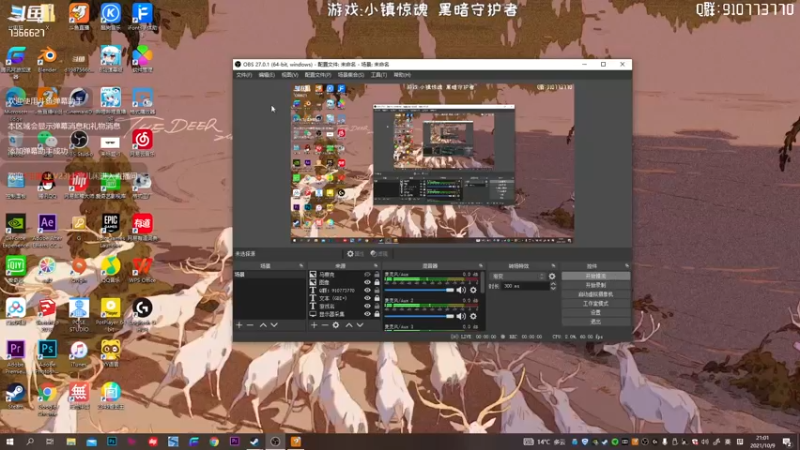Toggle lock on 图像 source

377,282
